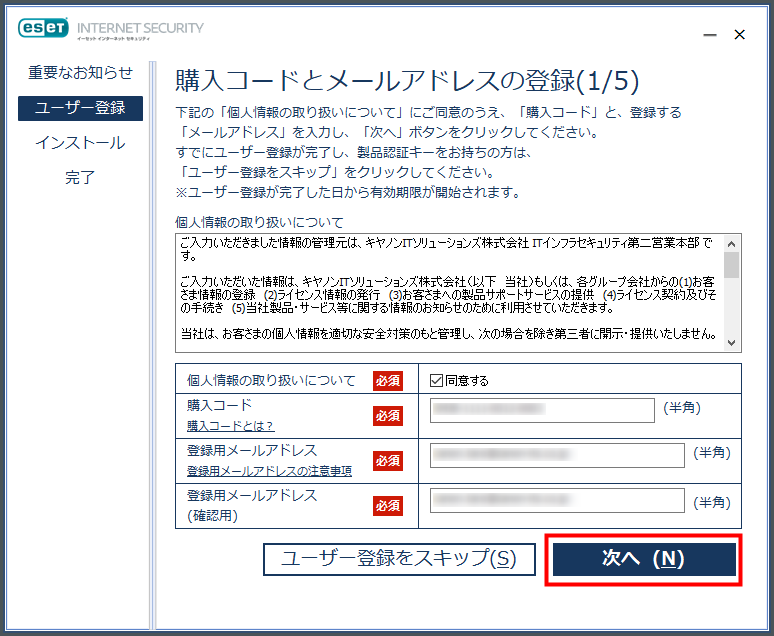Click the privacy text scrollbar thumb

[x=732, y=265]
